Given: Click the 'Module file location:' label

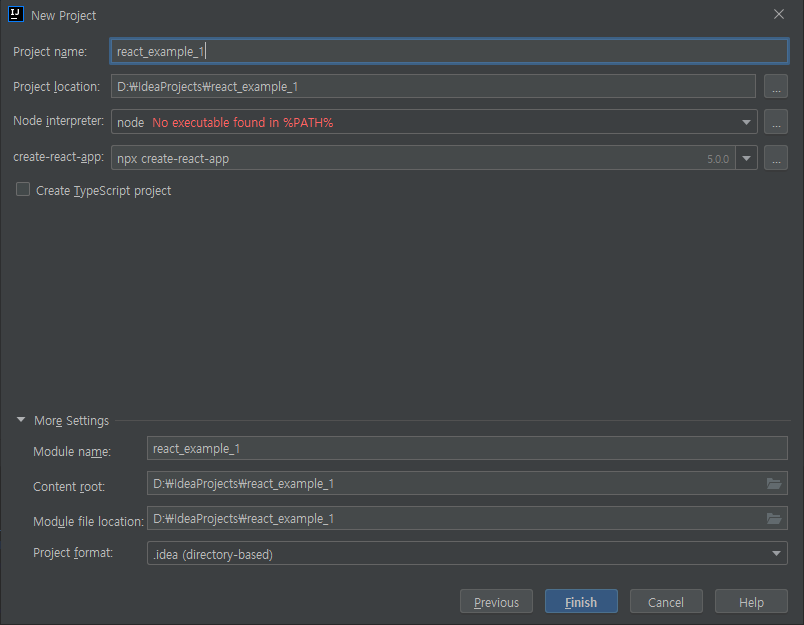Looking at the screenshot, I should click(x=88, y=521).
